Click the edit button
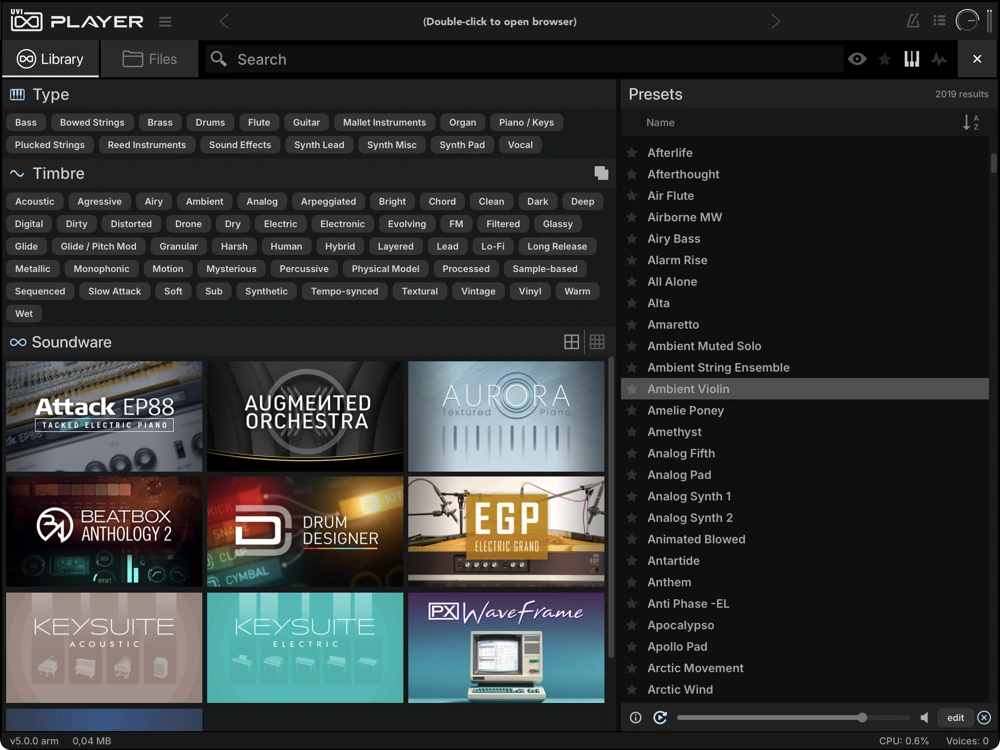Viewport: 1000px width, 750px height. click(x=955, y=717)
